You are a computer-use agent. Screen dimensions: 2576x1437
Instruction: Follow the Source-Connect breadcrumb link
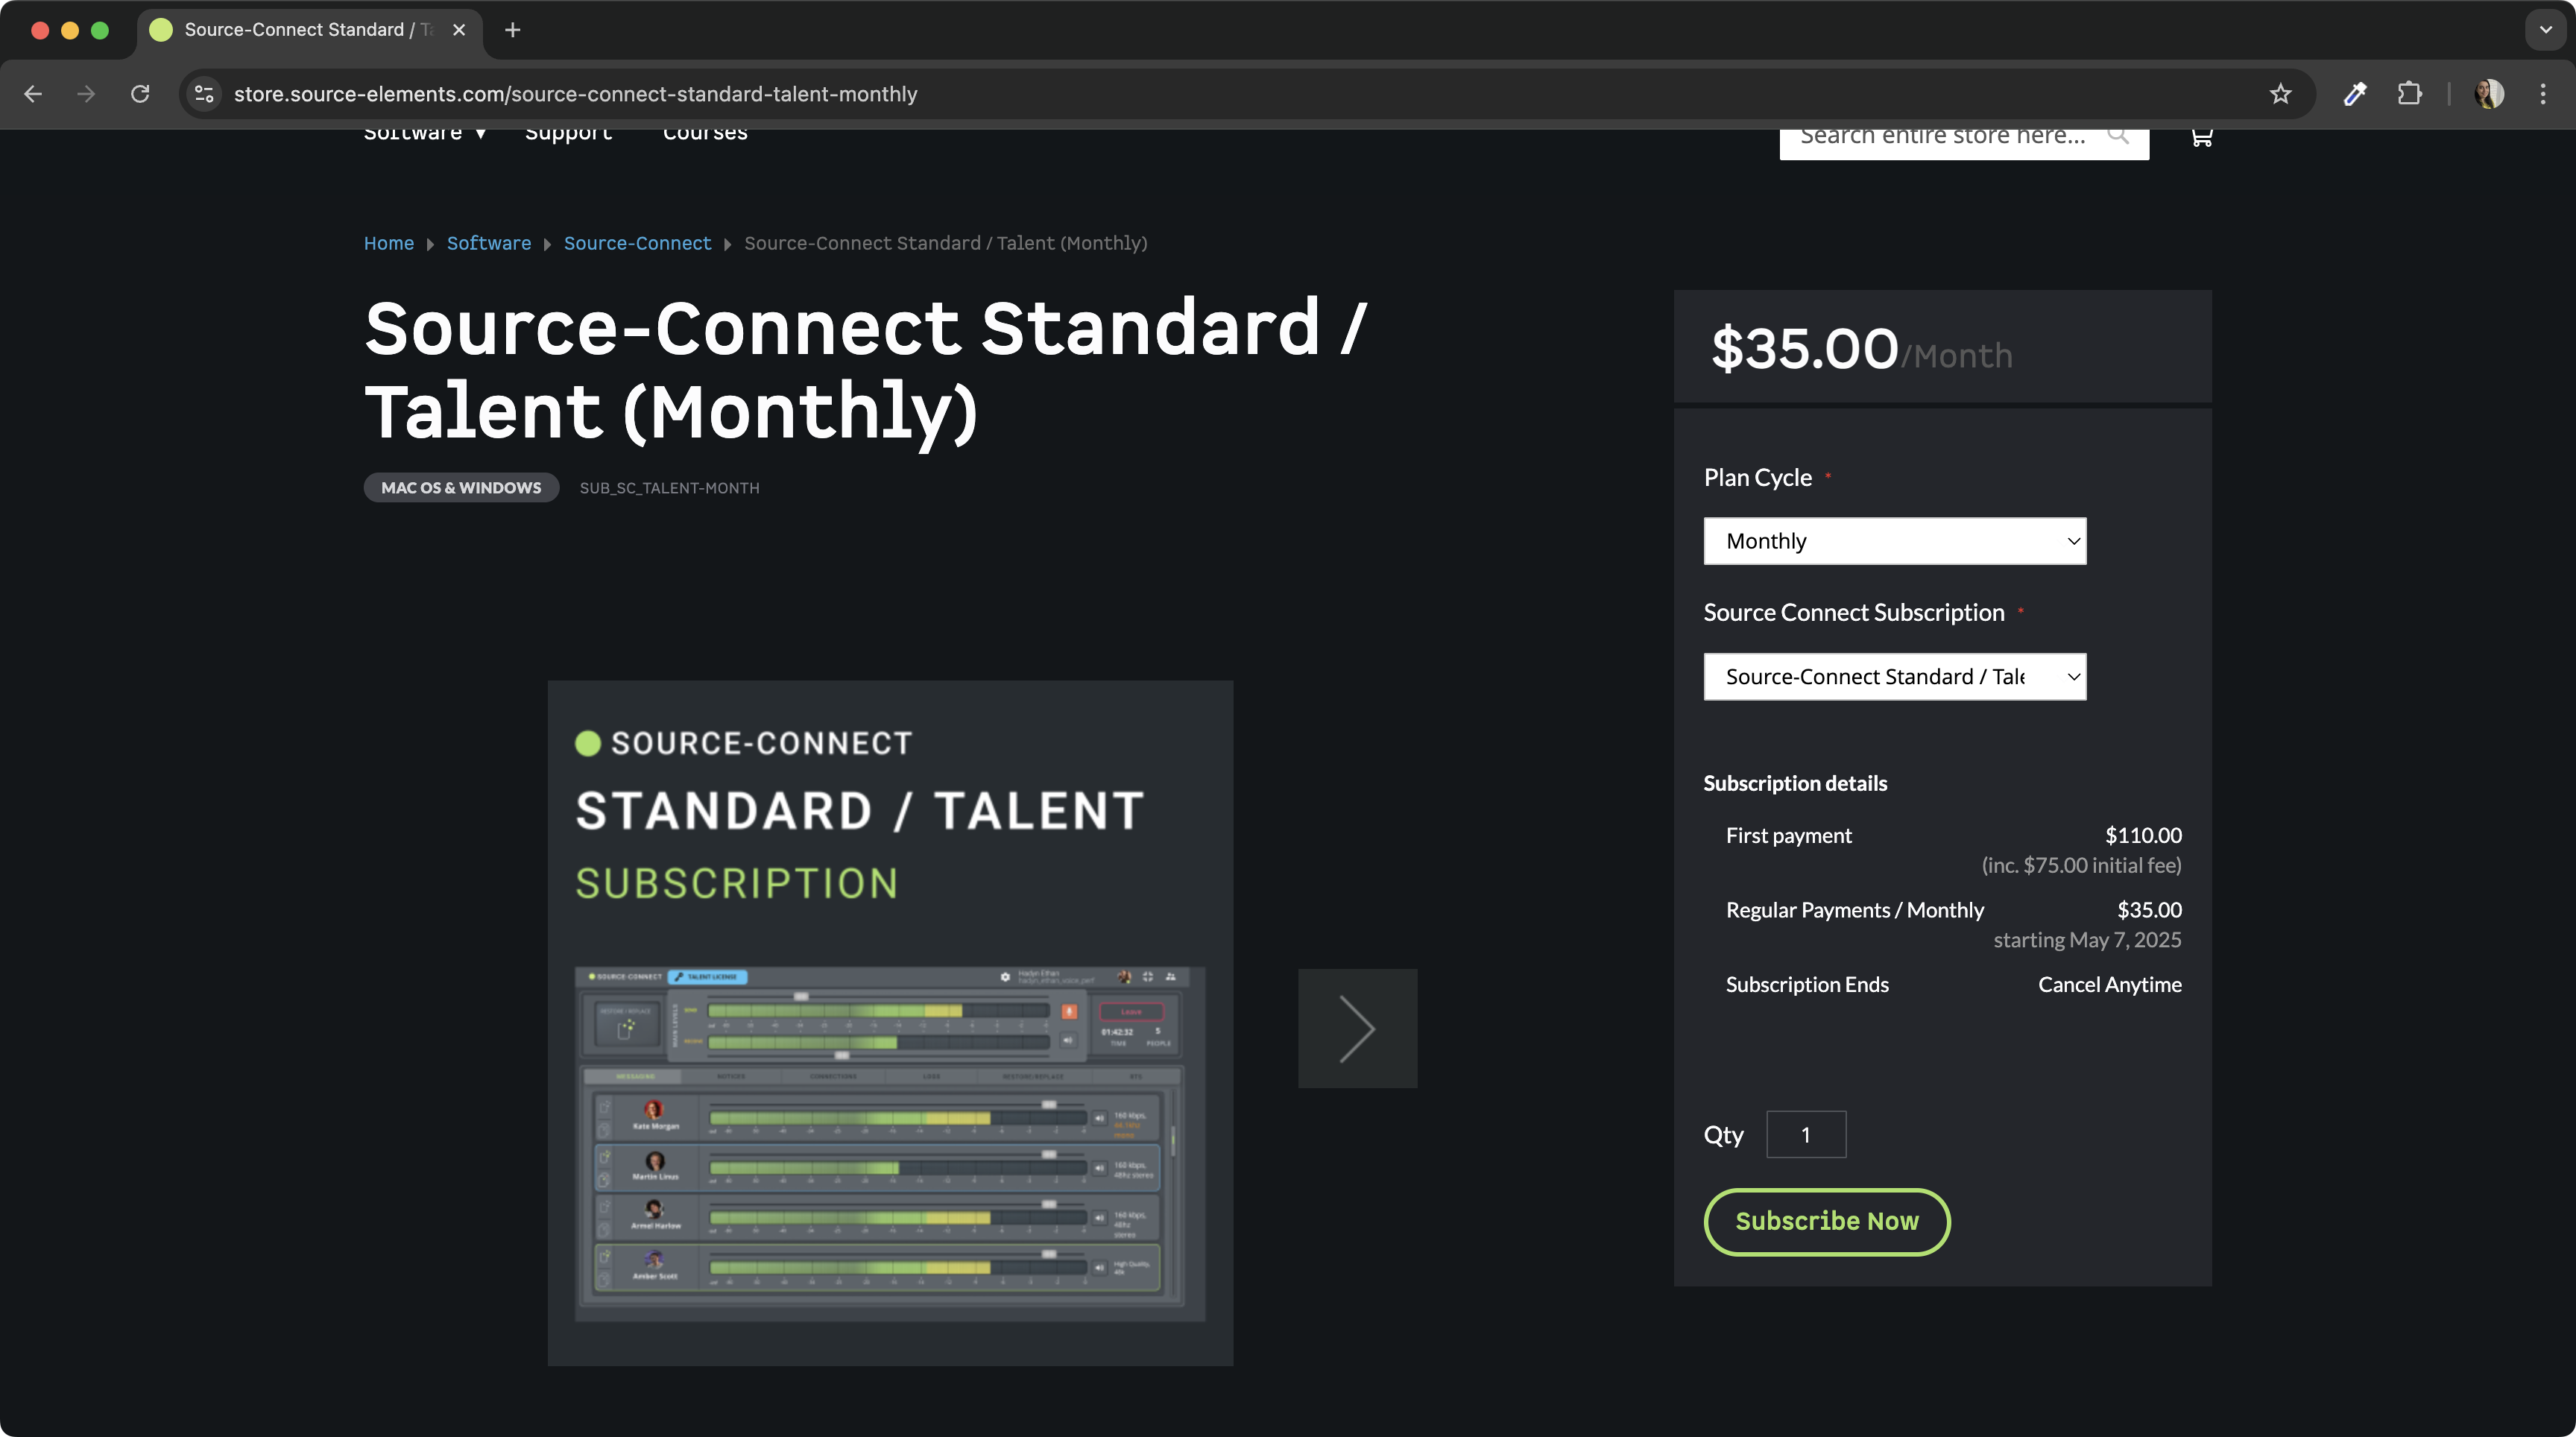[x=637, y=243]
